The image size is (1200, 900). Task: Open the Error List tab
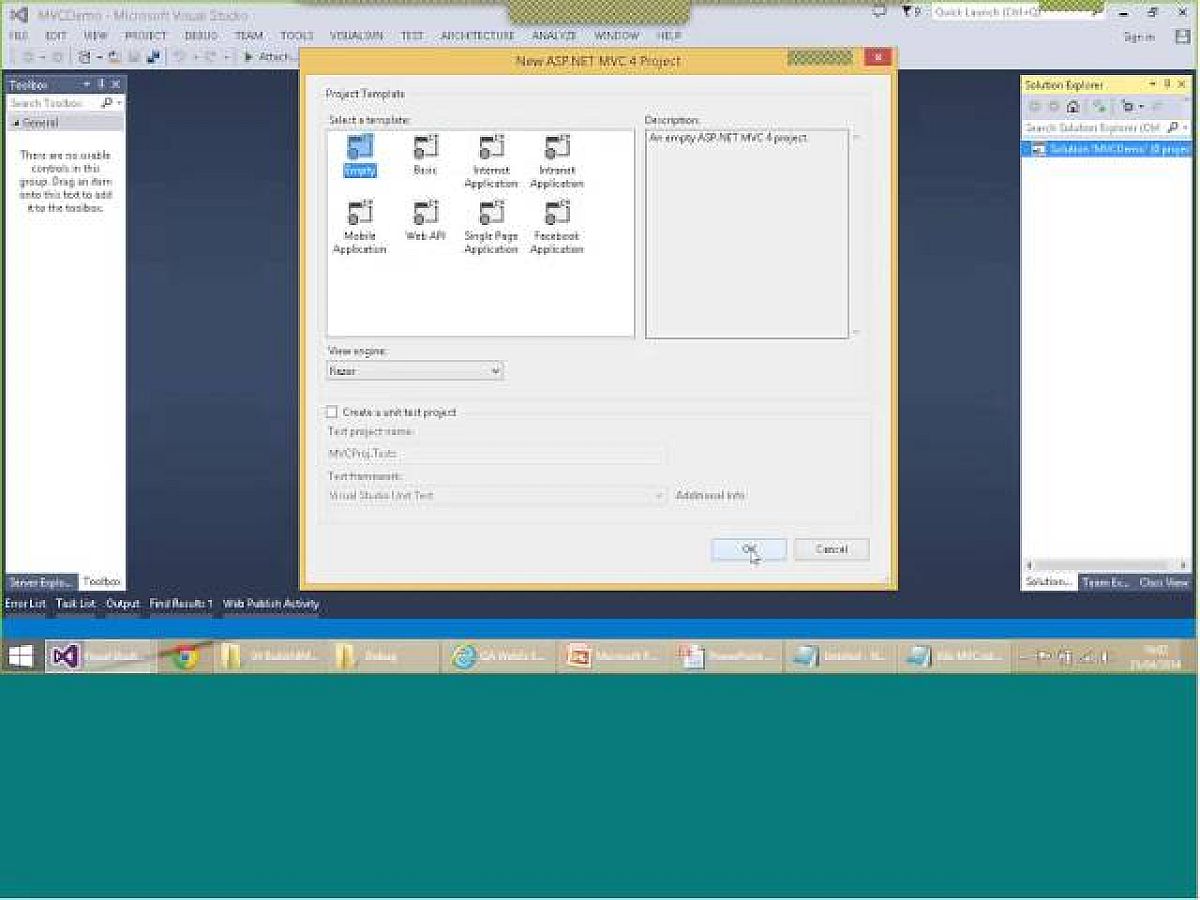click(x=25, y=604)
